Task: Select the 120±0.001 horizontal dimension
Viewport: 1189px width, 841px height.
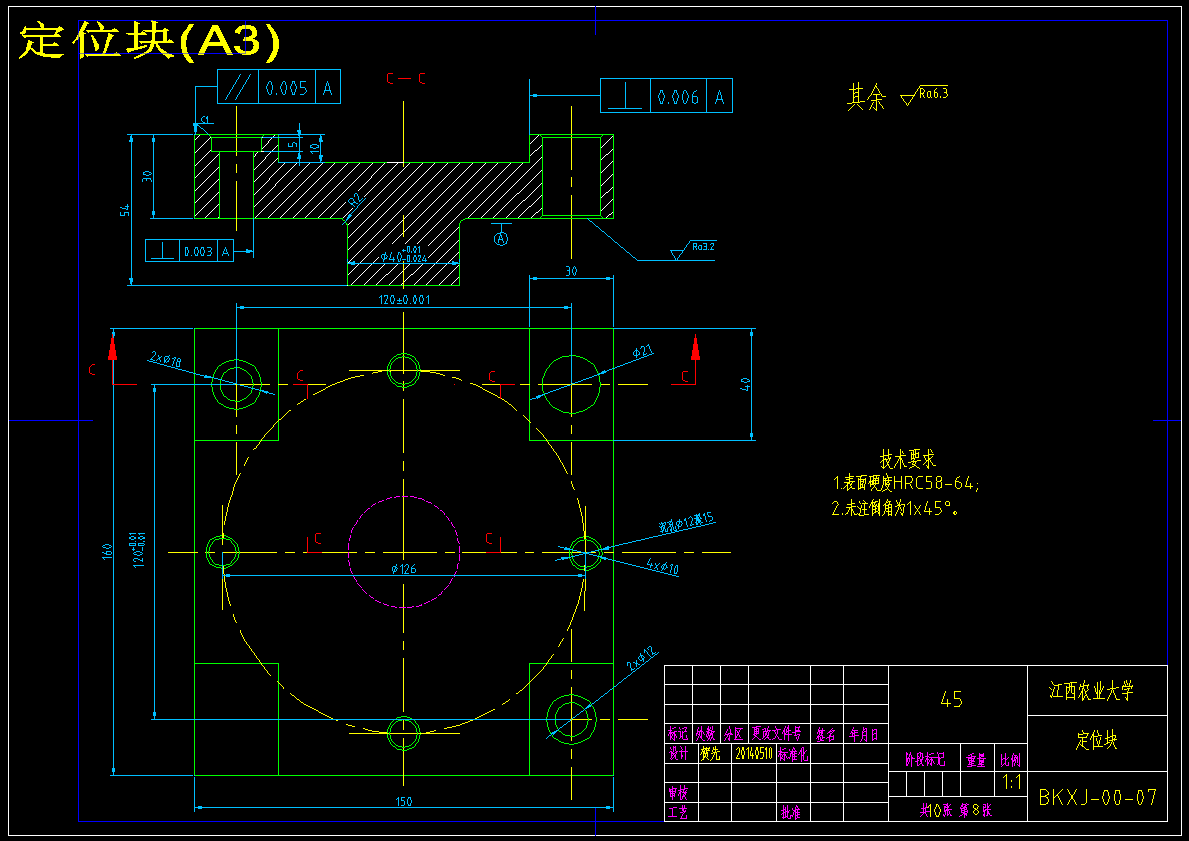Action: [x=404, y=300]
